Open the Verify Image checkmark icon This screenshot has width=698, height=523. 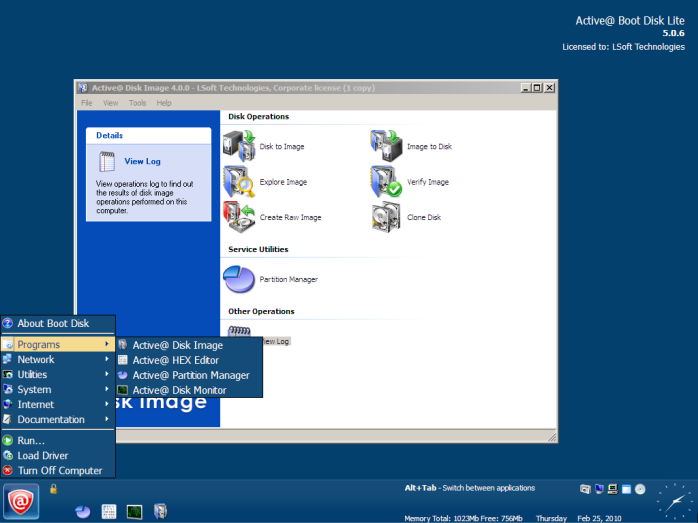tap(386, 182)
